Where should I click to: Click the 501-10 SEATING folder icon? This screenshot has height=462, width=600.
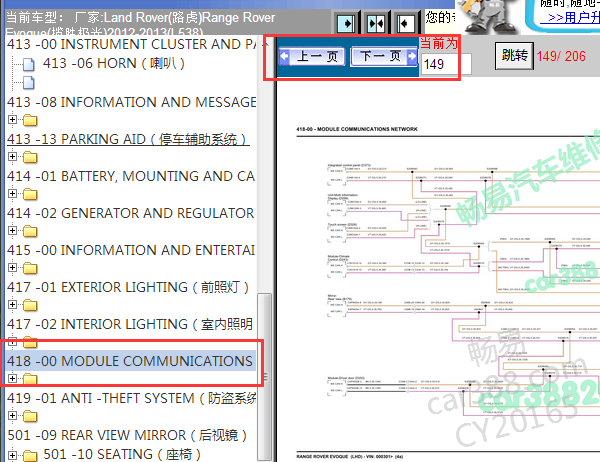(30, 455)
